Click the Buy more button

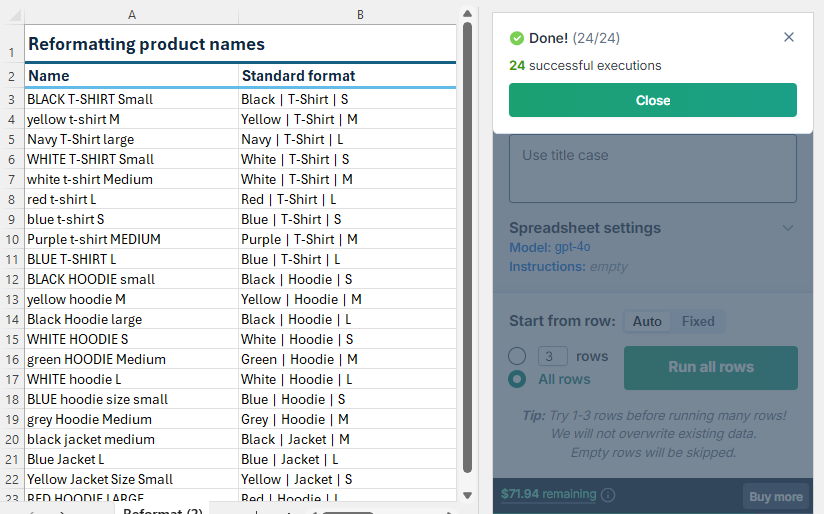click(775, 496)
